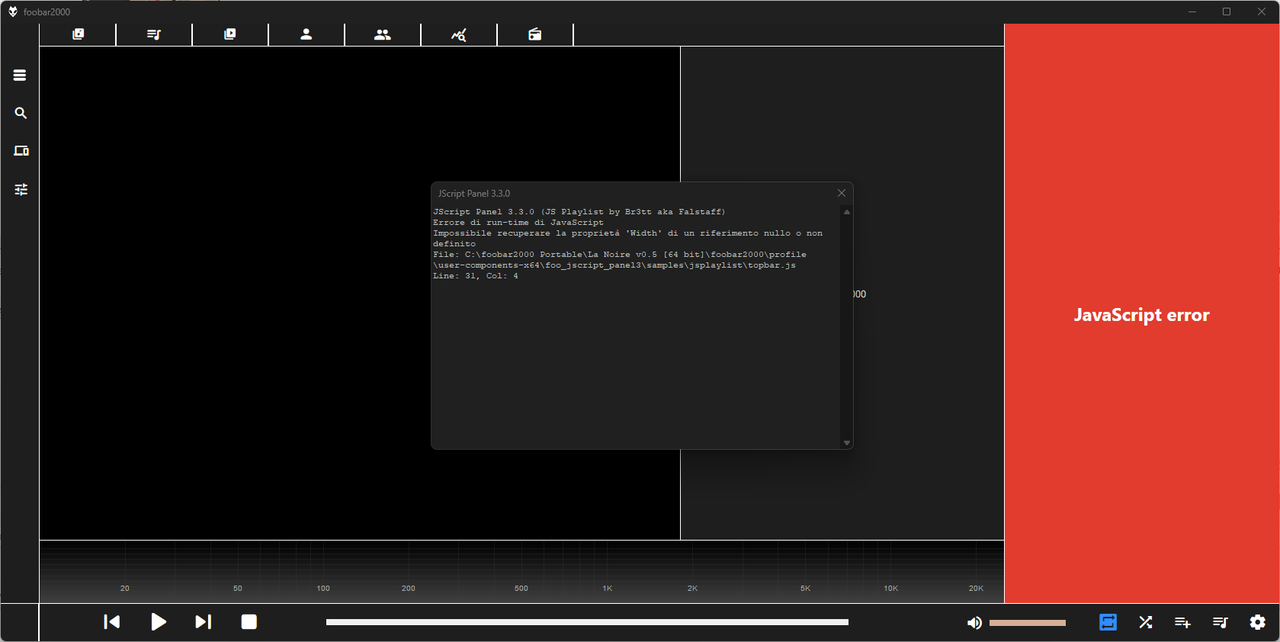Open the graph search analysis tab
Image resolution: width=1280 pixels, height=642 pixels.
point(459,34)
